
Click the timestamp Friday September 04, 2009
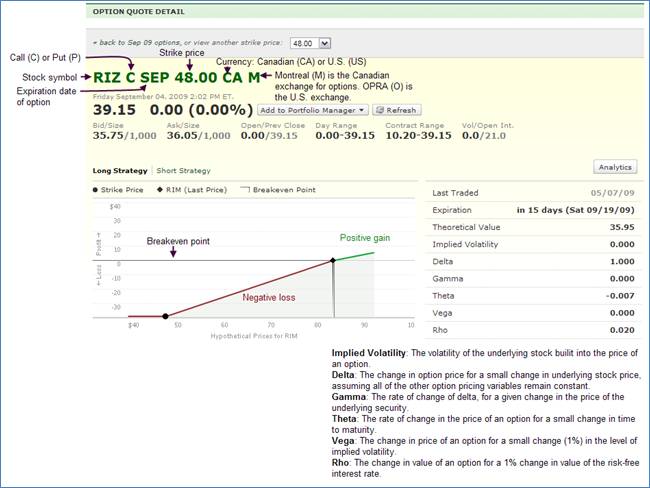(x=163, y=97)
